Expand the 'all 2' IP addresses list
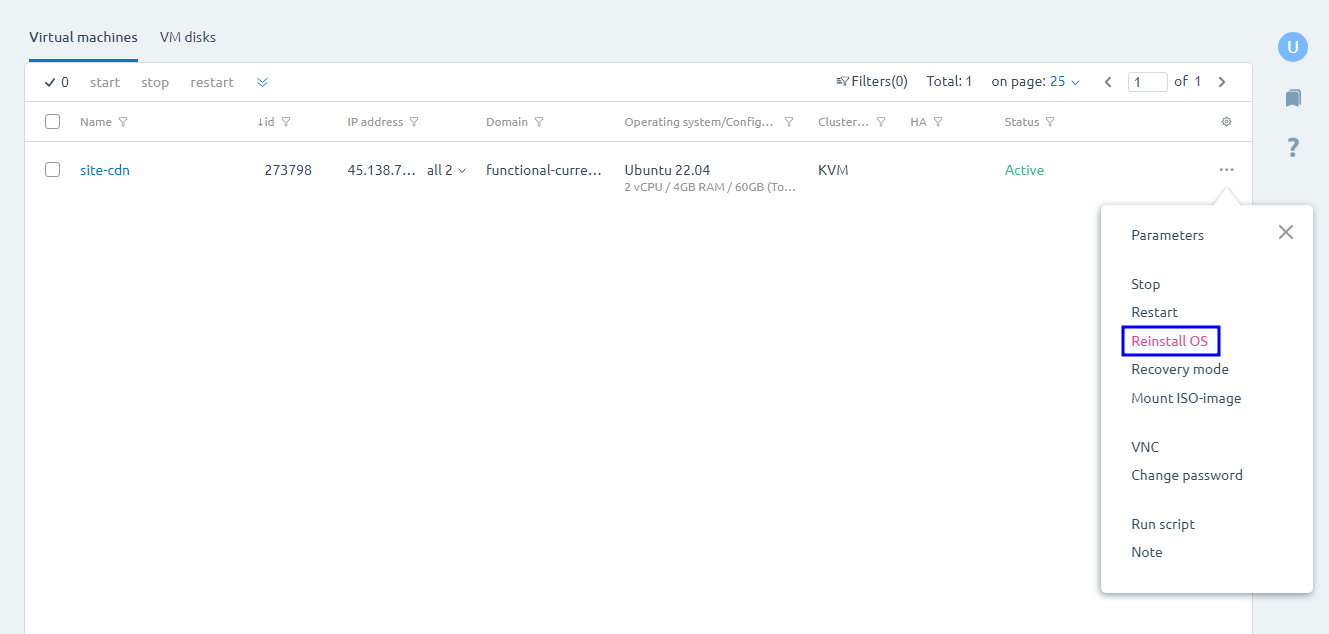Screen dimensions: 1329x634 (x=447, y=170)
